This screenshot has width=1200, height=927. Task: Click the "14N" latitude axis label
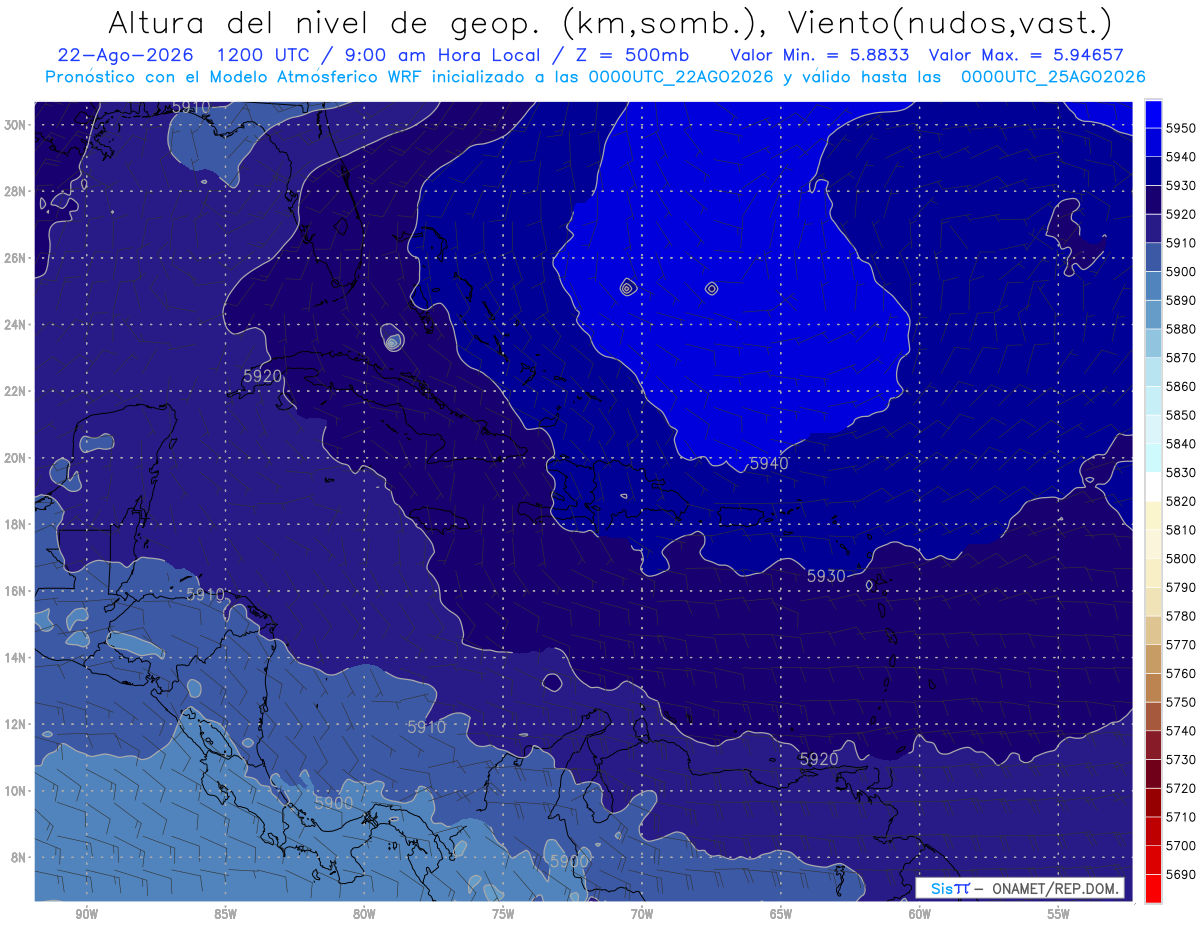tap(15, 657)
